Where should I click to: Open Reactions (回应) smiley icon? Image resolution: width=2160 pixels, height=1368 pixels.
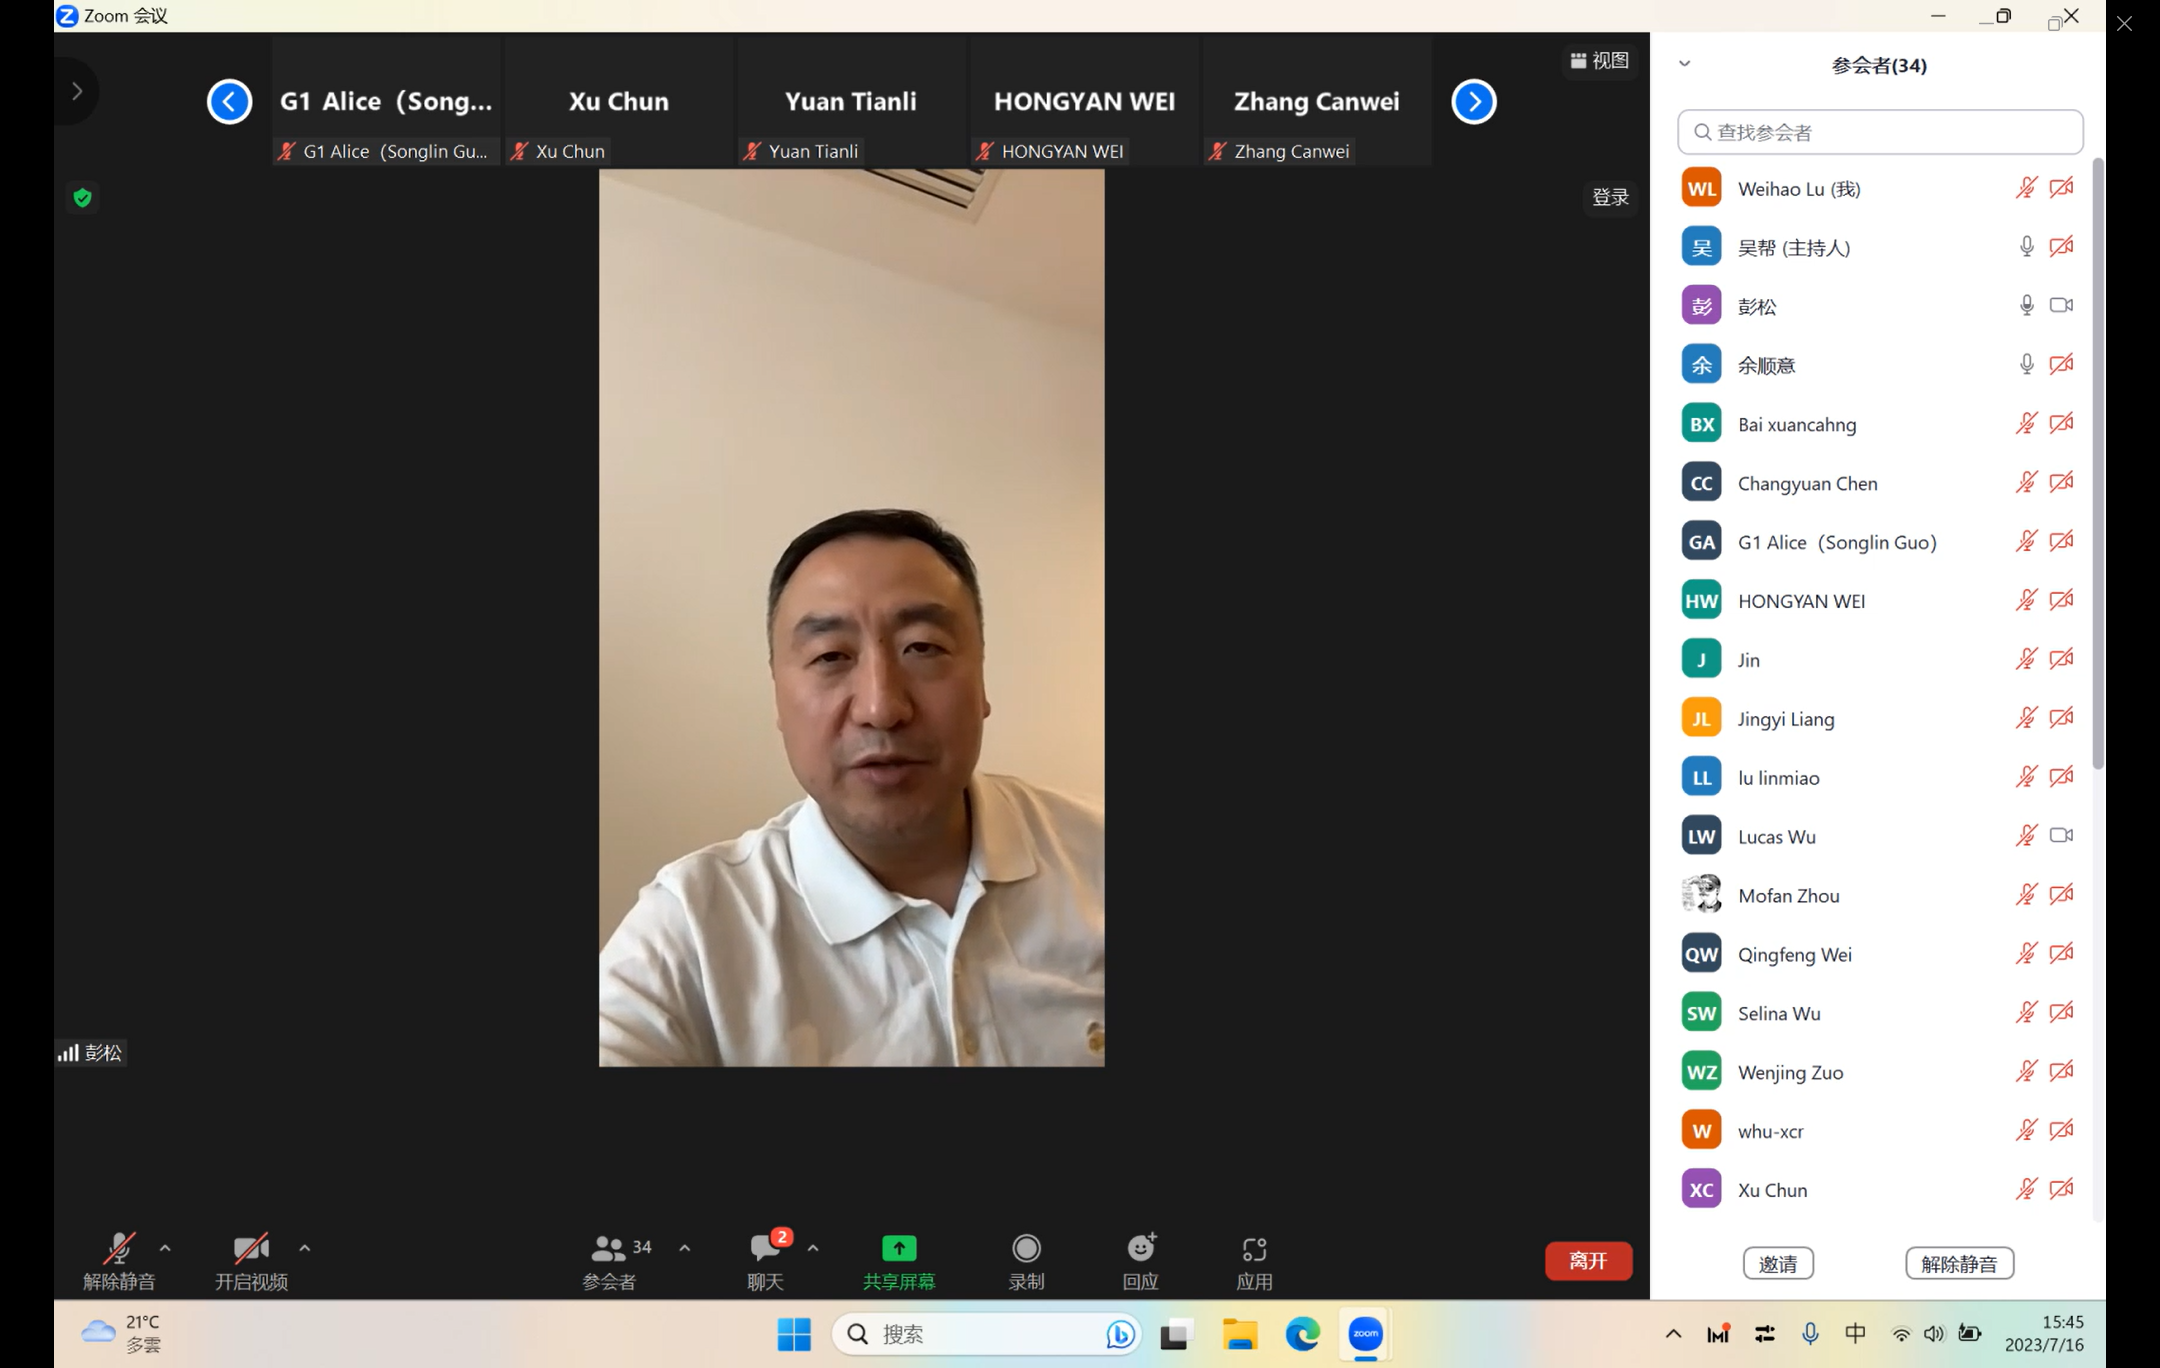[x=1140, y=1249]
